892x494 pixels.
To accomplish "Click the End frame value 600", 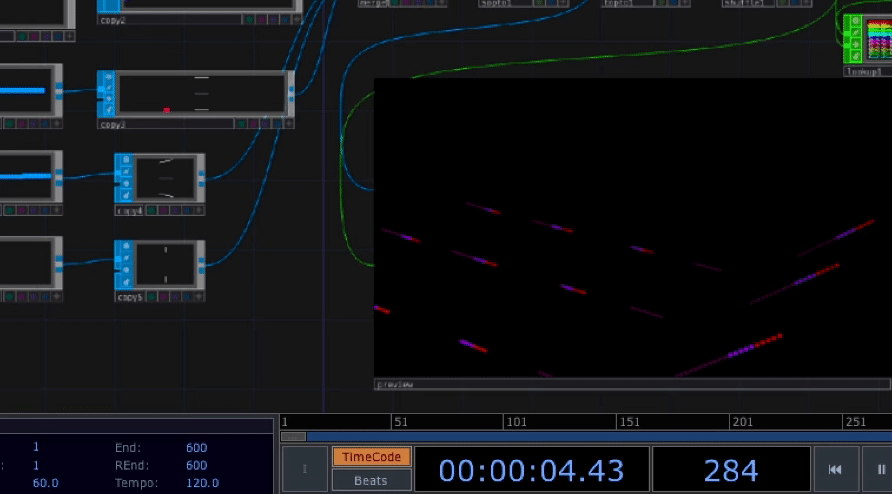I will [x=196, y=447].
